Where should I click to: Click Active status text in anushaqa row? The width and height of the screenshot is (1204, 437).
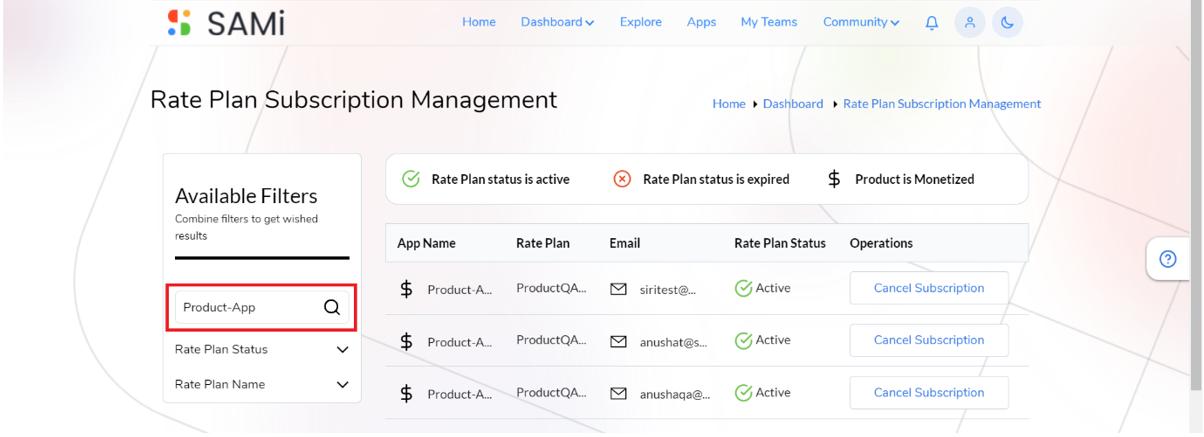[x=773, y=393]
